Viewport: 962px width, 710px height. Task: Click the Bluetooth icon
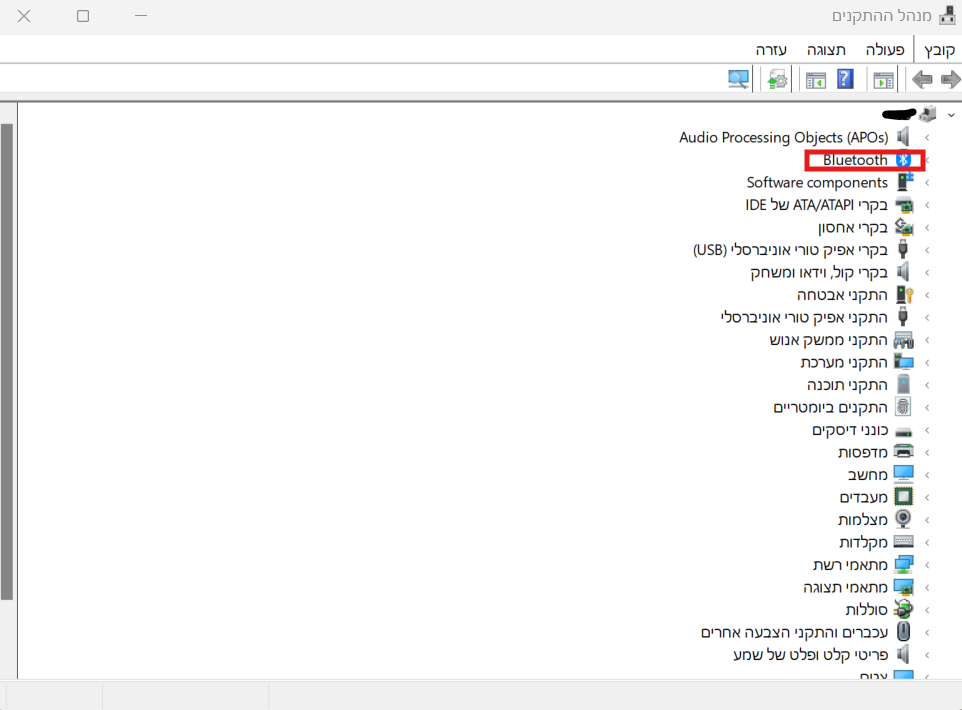pyautogui.click(x=903, y=160)
